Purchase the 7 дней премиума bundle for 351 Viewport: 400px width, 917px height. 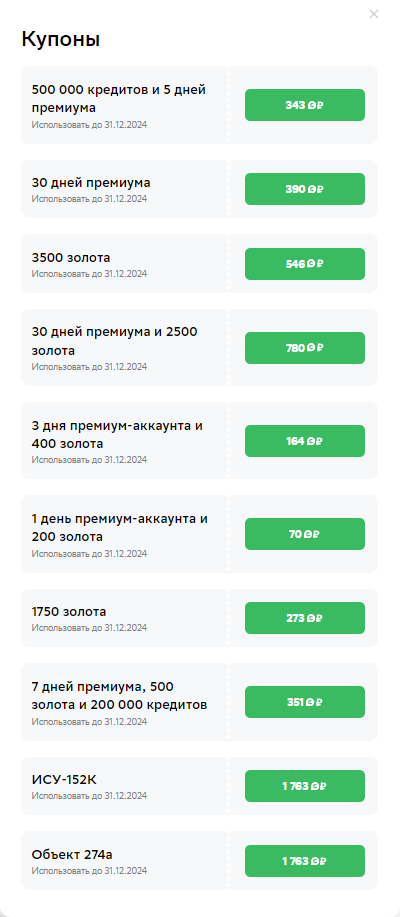305,702
